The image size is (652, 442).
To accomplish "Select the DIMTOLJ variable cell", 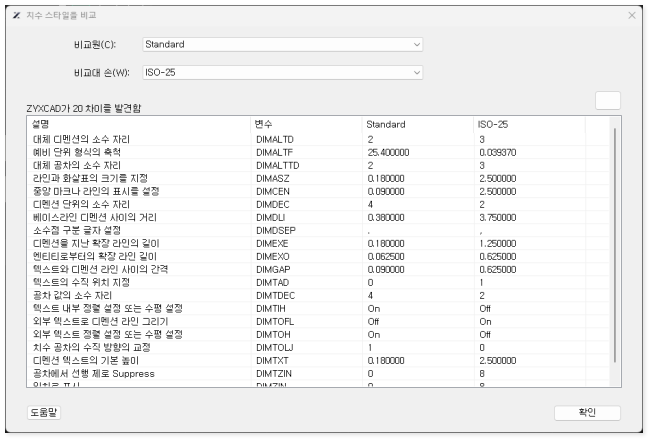I will (274, 348).
